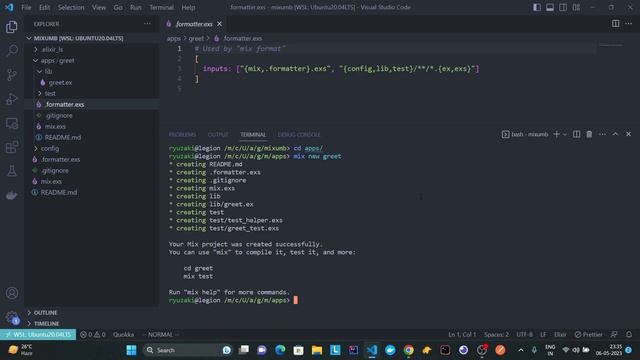Image resolution: width=640 pixels, height=360 pixels.
Task: Click greet breadcrumb in editor path
Action: (x=196, y=38)
